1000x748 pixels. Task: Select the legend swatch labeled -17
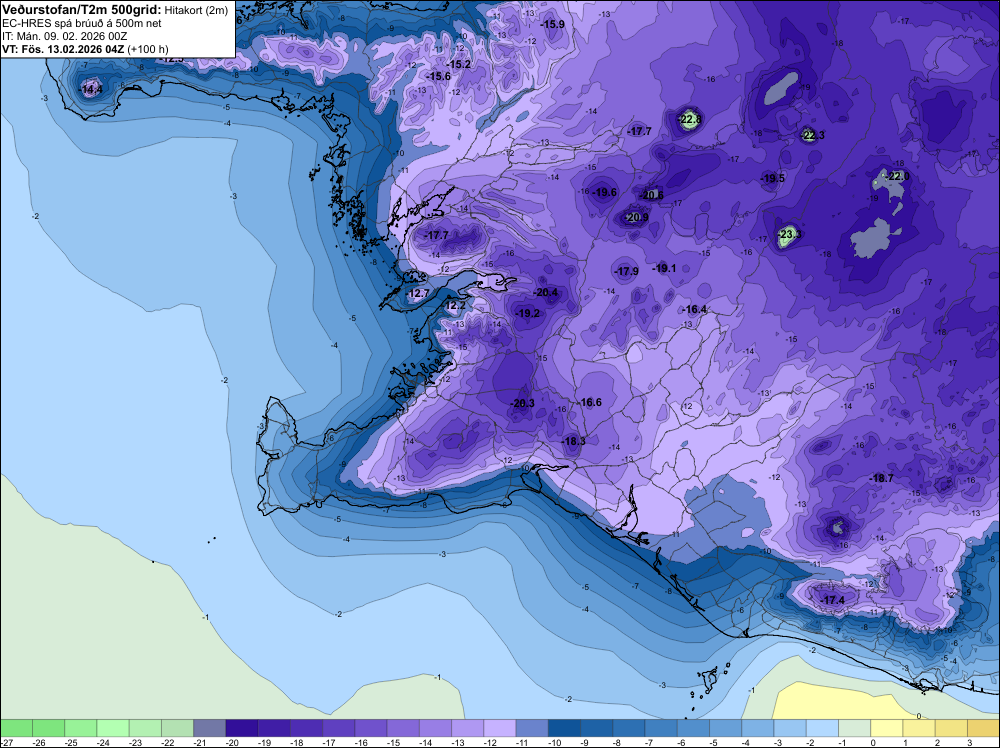[x=339, y=728]
